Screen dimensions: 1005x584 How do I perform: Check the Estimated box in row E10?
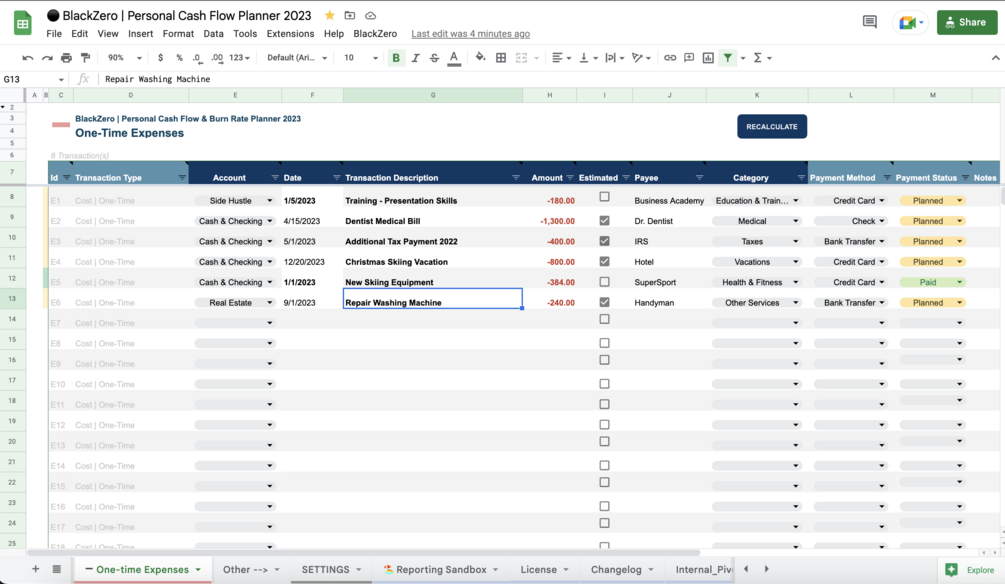604,383
